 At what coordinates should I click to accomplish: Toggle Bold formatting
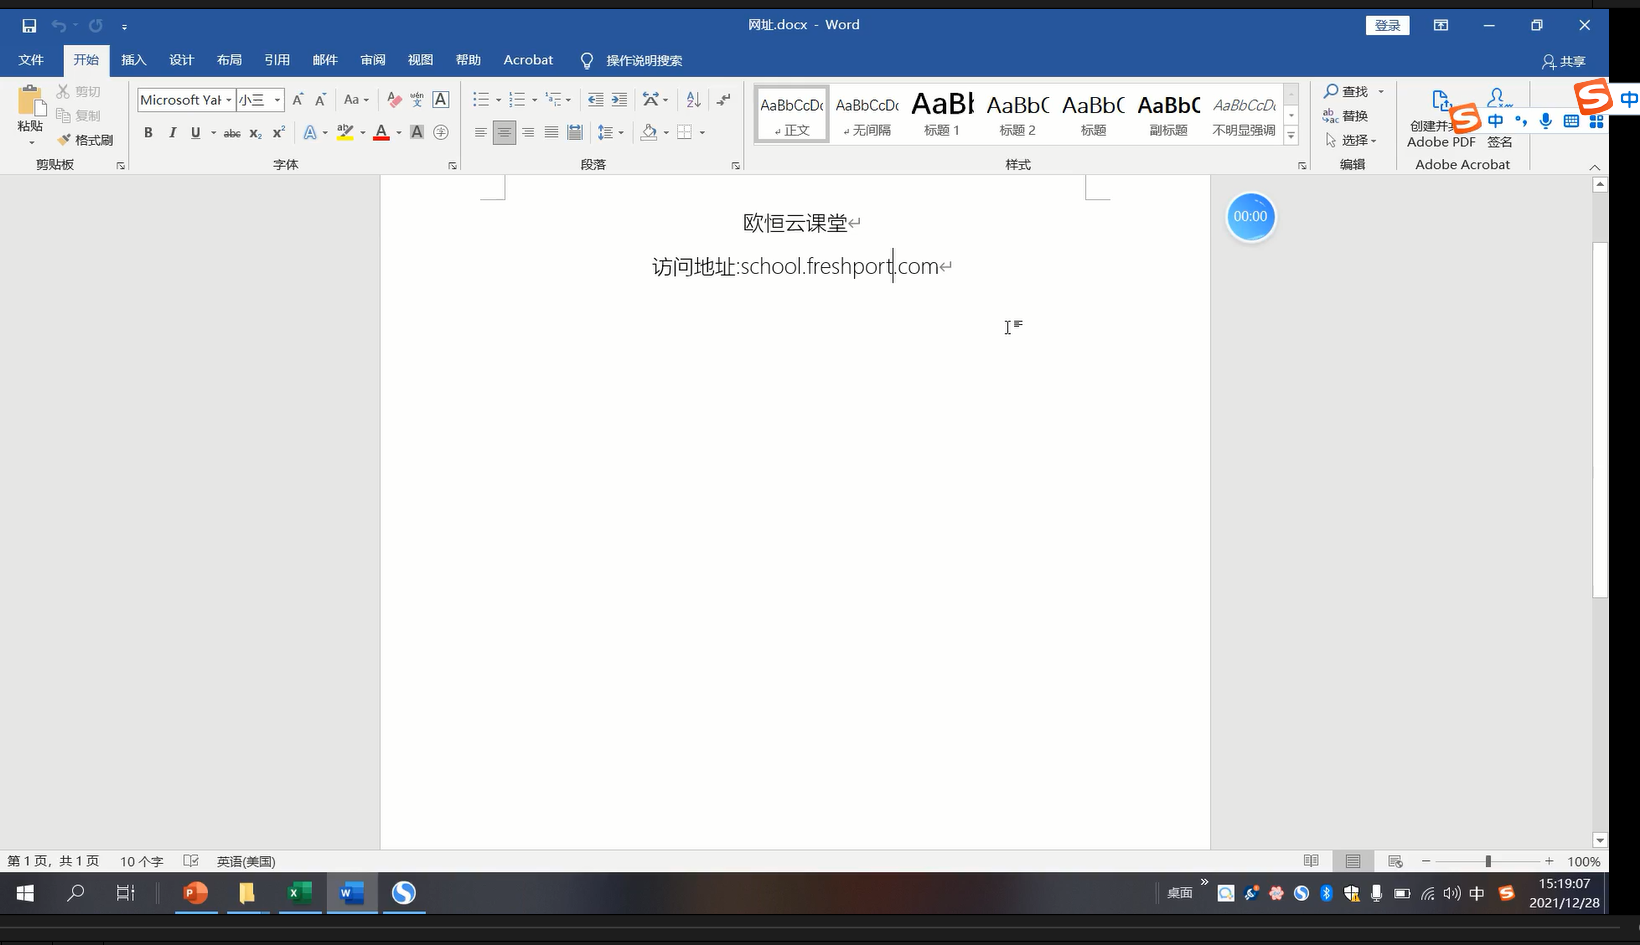(148, 132)
